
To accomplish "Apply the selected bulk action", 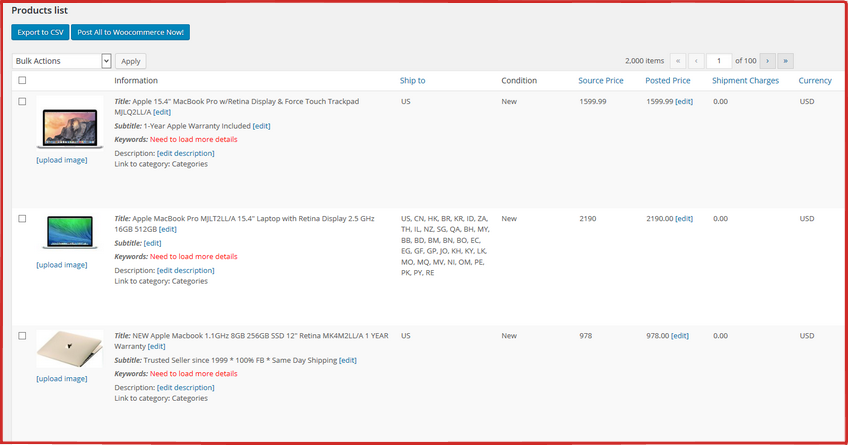I will pyautogui.click(x=130, y=61).
